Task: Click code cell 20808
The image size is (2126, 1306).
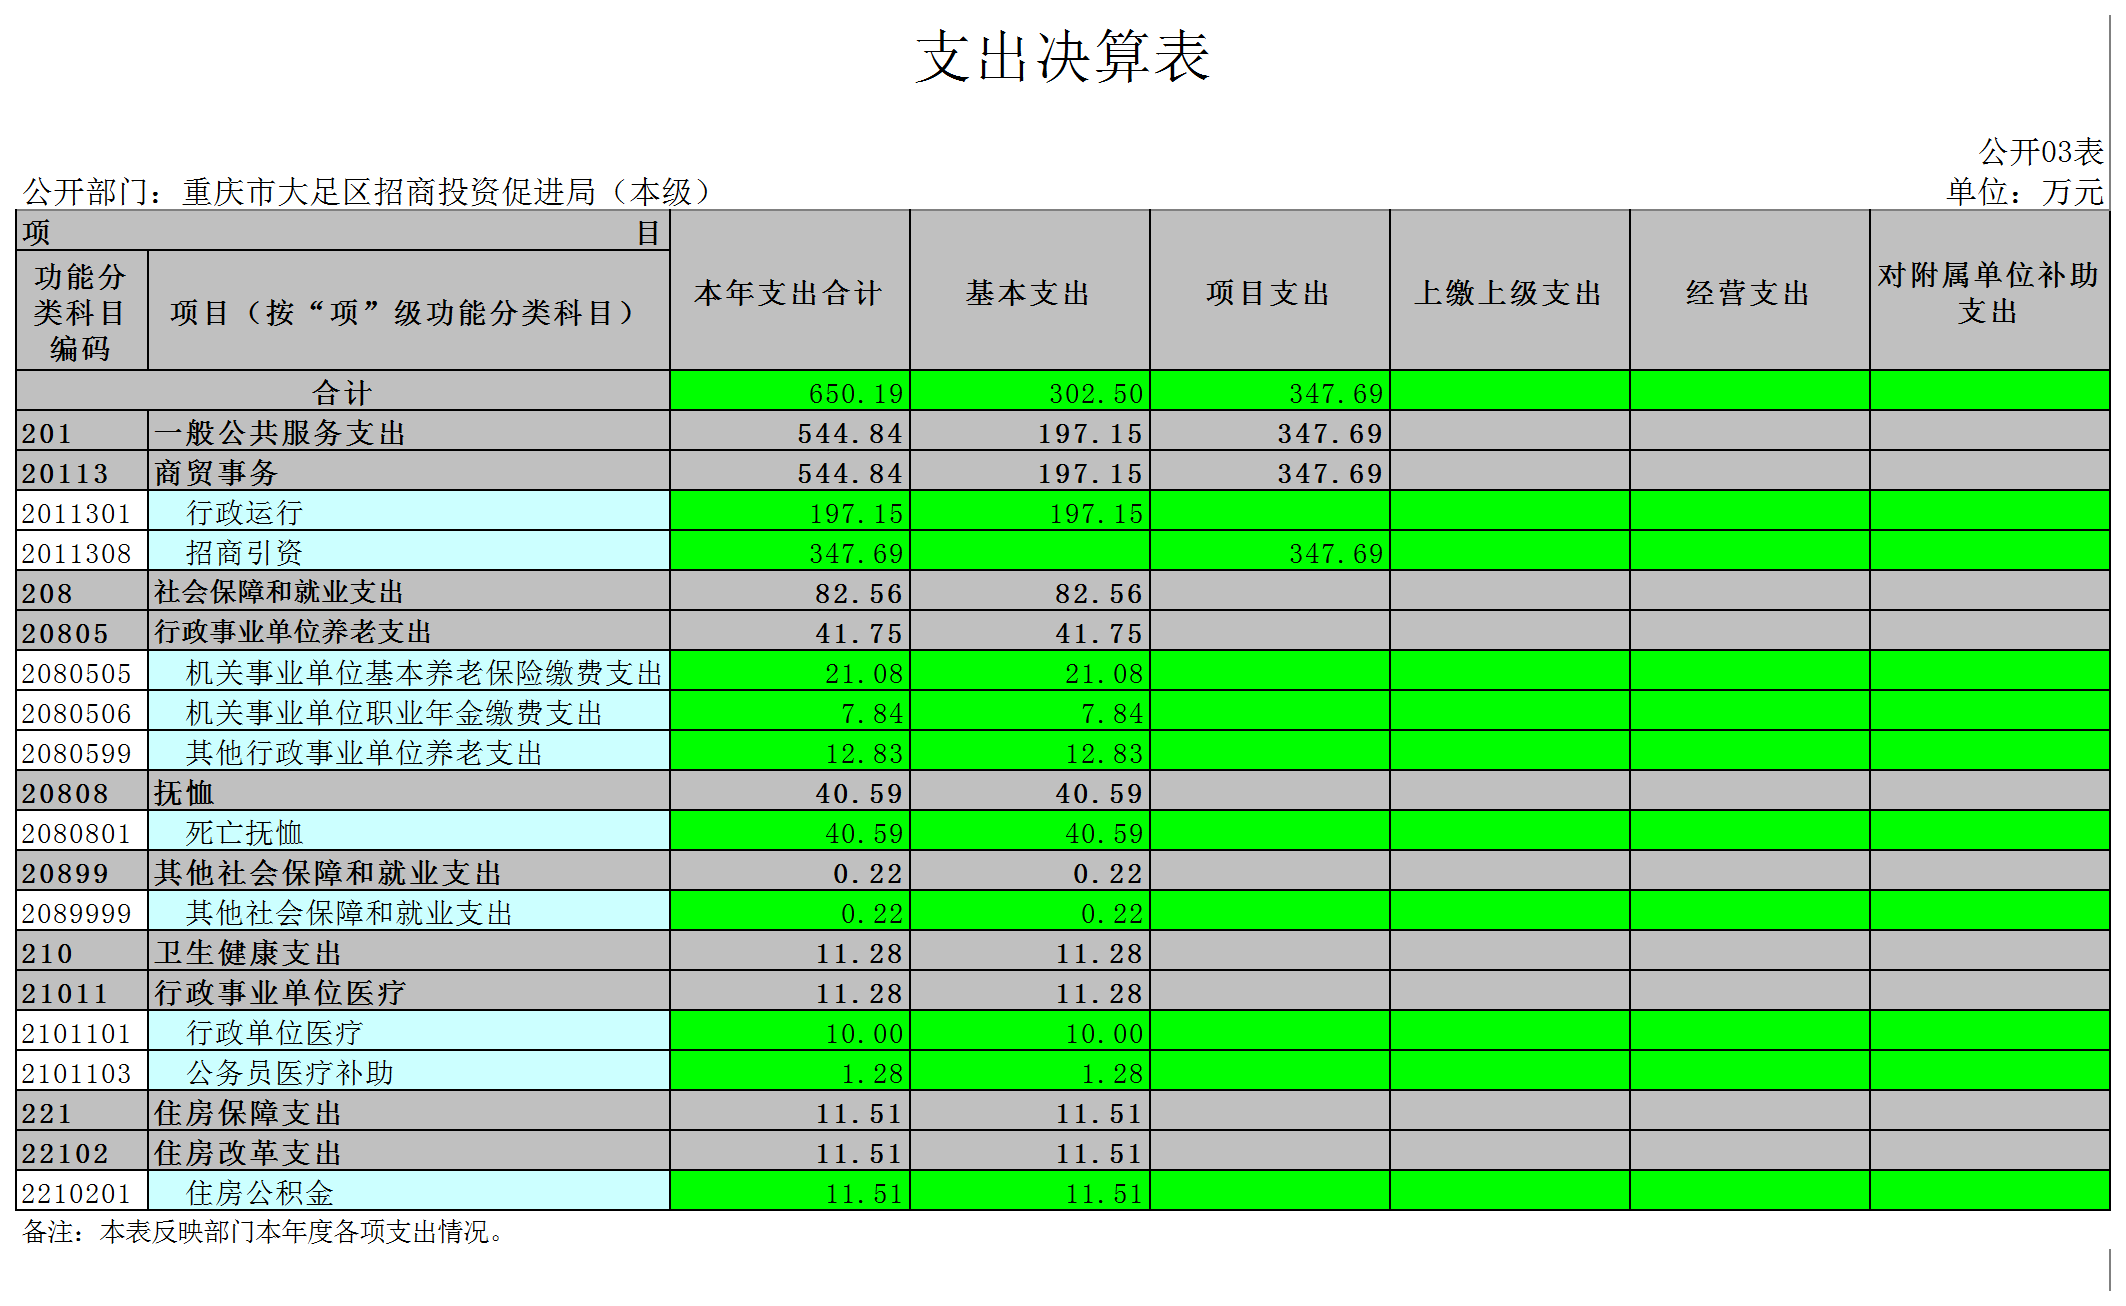Action: (82, 791)
